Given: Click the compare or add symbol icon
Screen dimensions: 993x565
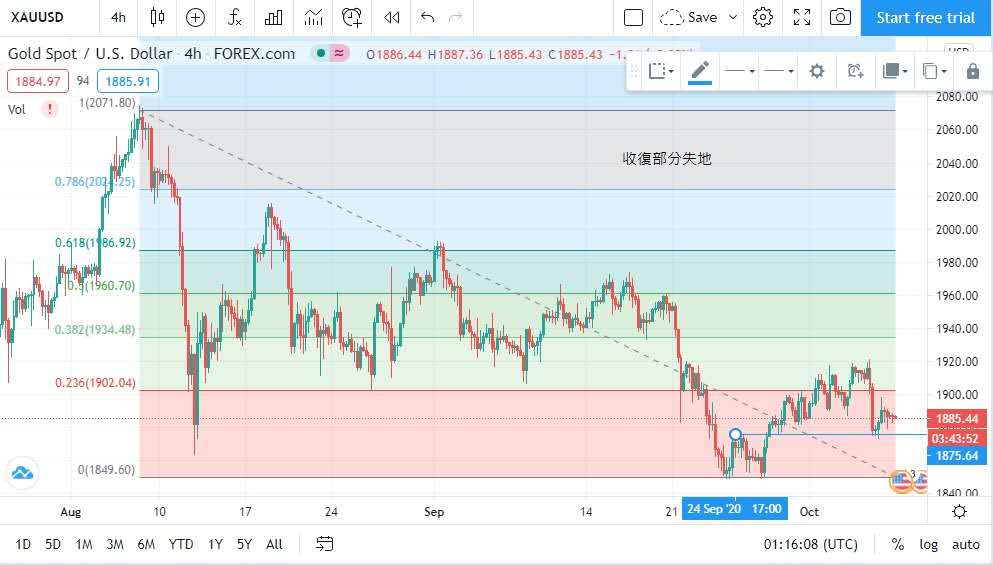Looking at the screenshot, I should click(x=195, y=17).
